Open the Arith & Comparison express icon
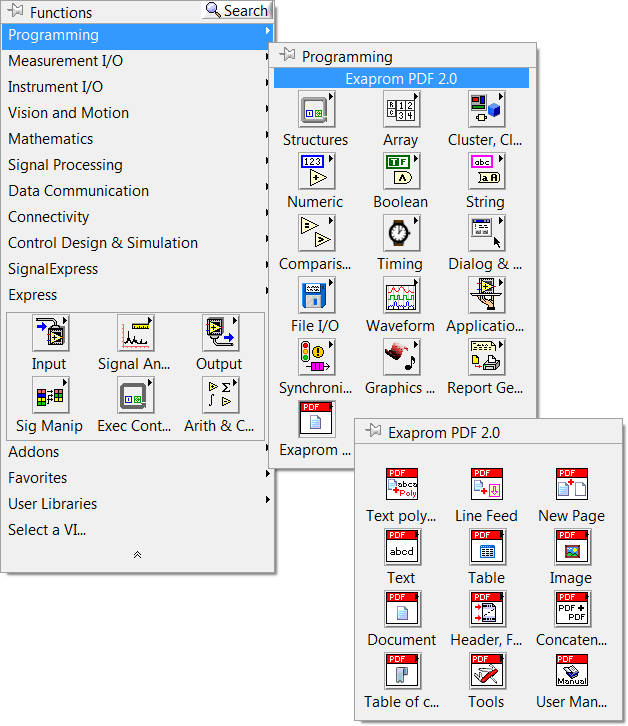The width and height of the screenshot is (628, 726). click(220, 395)
